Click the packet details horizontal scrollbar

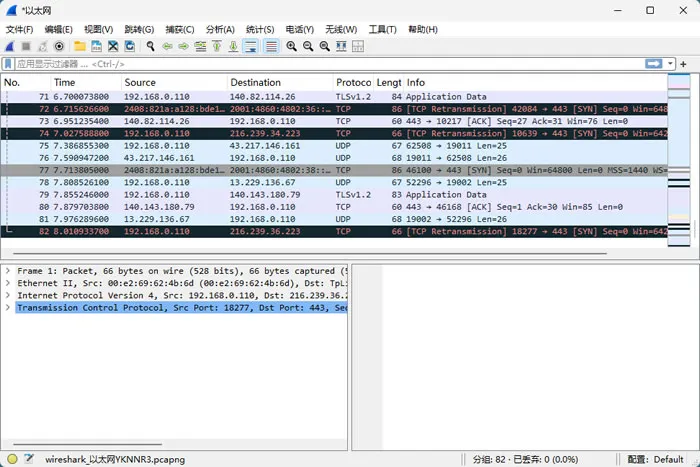pyautogui.click(x=88, y=444)
